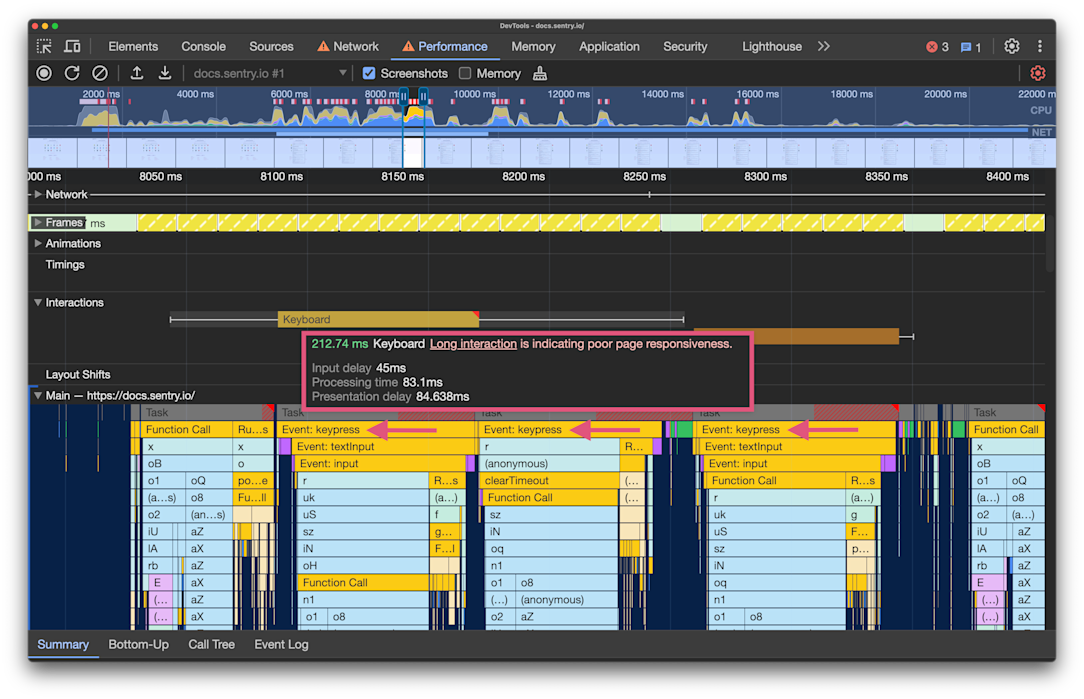
Task: Collapse the Interactions track
Action: tap(38, 302)
